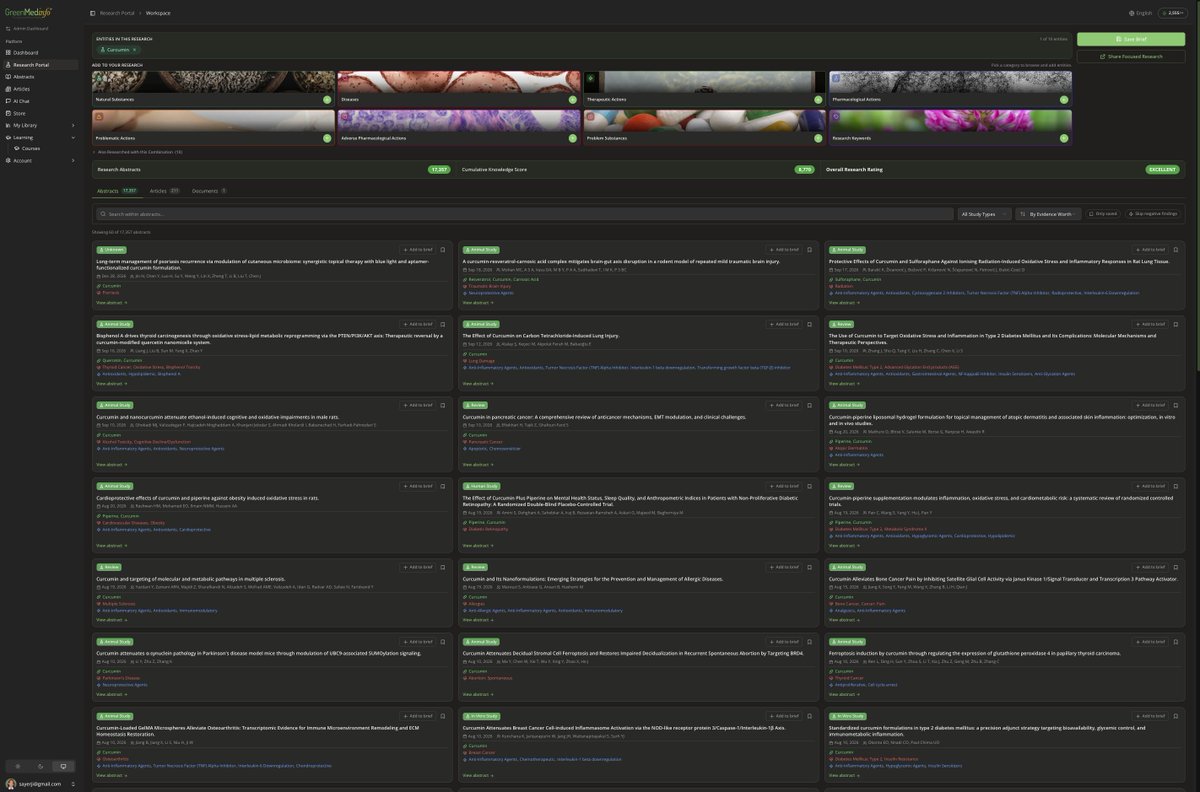Toggle Skip negative findings filter
The height and width of the screenshot is (792, 1200).
1153,214
